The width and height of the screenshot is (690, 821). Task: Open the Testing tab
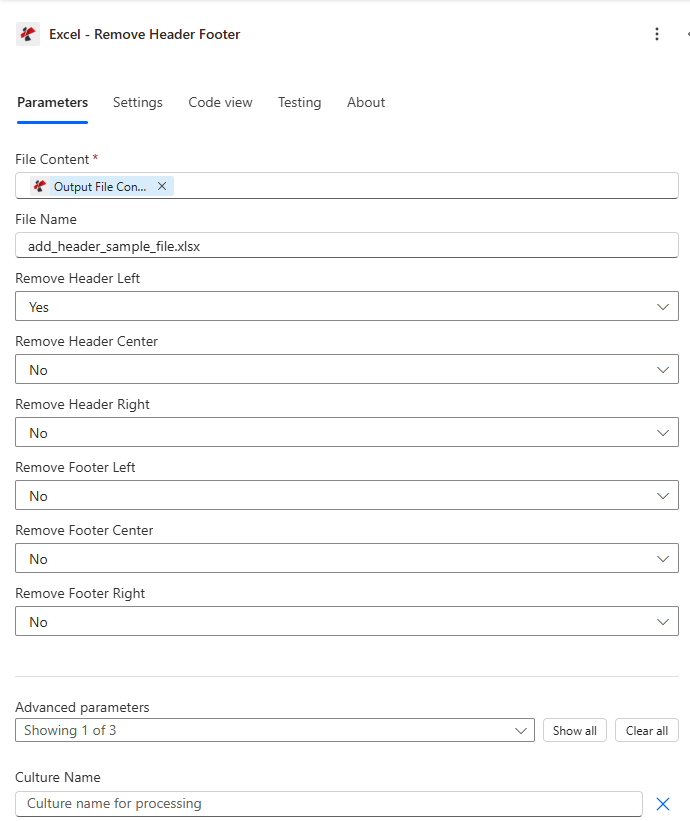point(299,103)
